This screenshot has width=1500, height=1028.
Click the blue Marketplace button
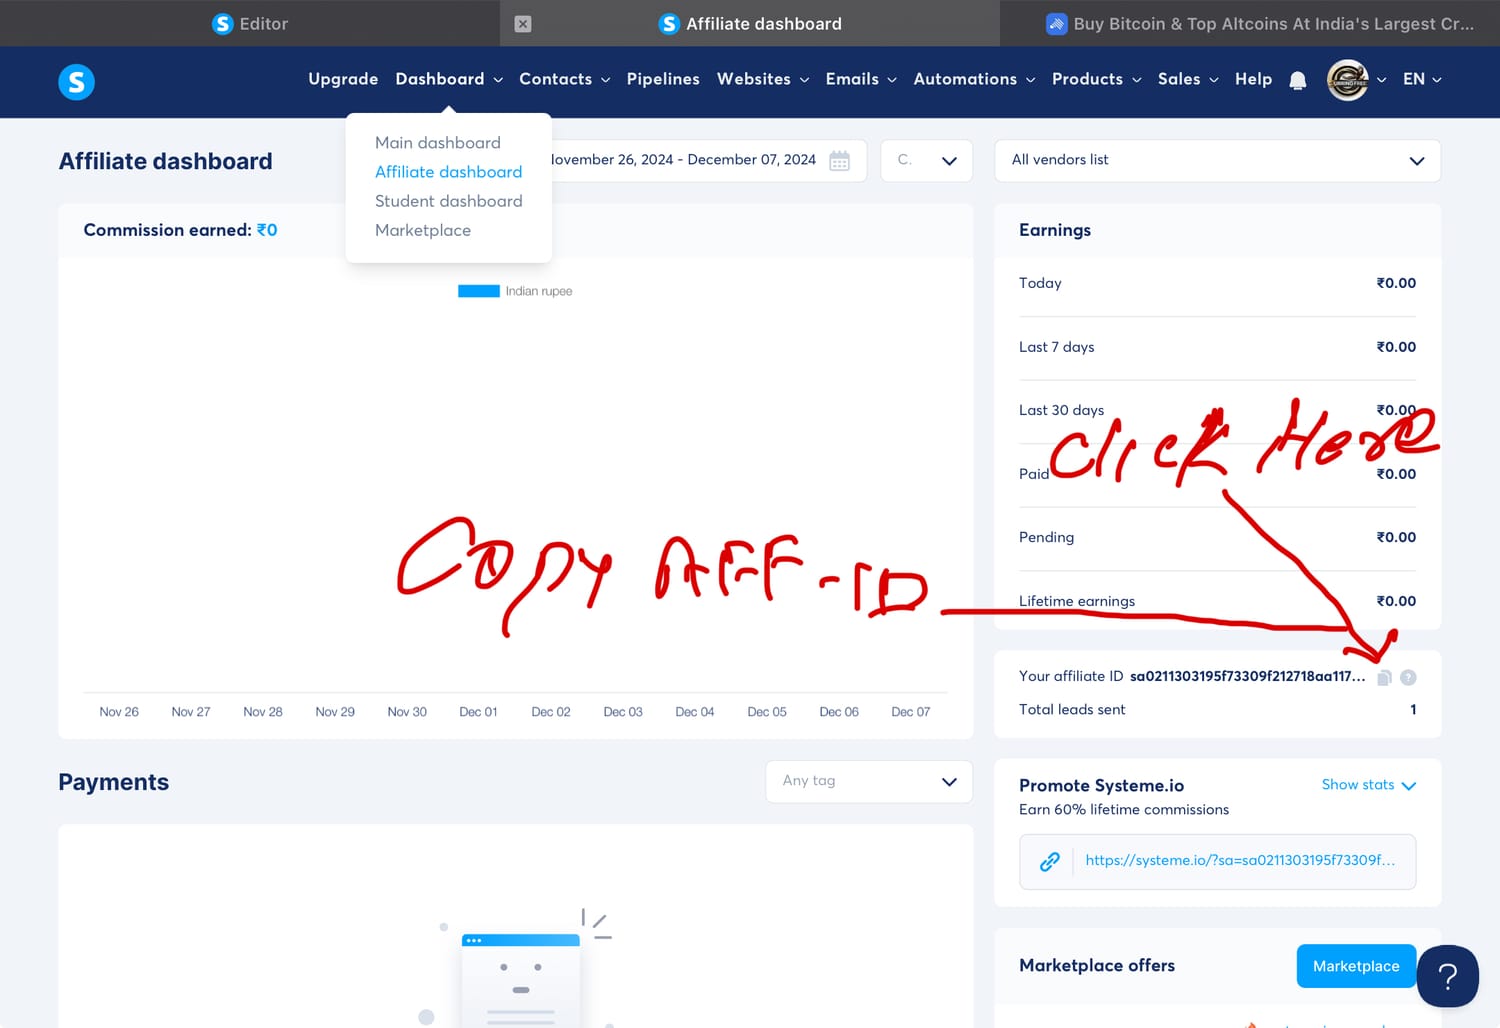click(x=1356, y=966)
